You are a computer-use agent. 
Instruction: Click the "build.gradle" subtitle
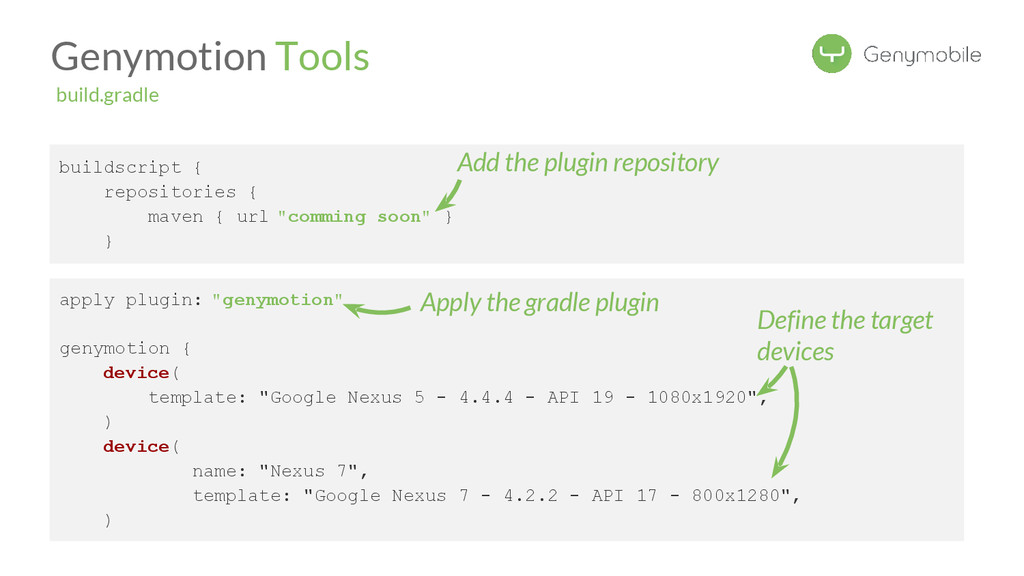click(107, 95)
